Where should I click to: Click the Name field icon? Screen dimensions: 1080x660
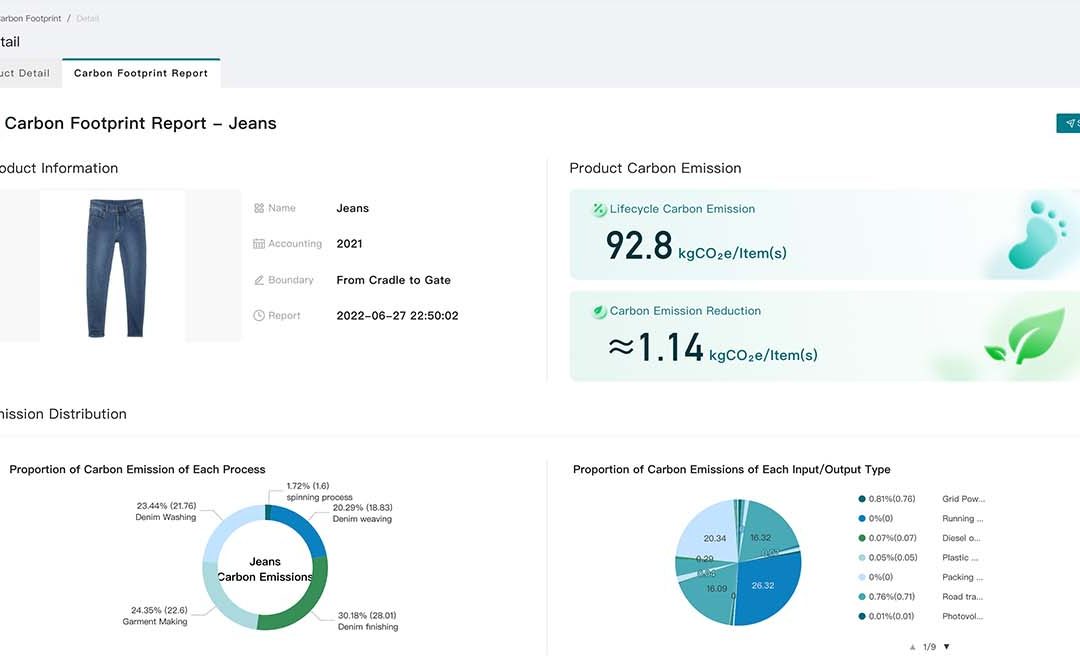259,208
